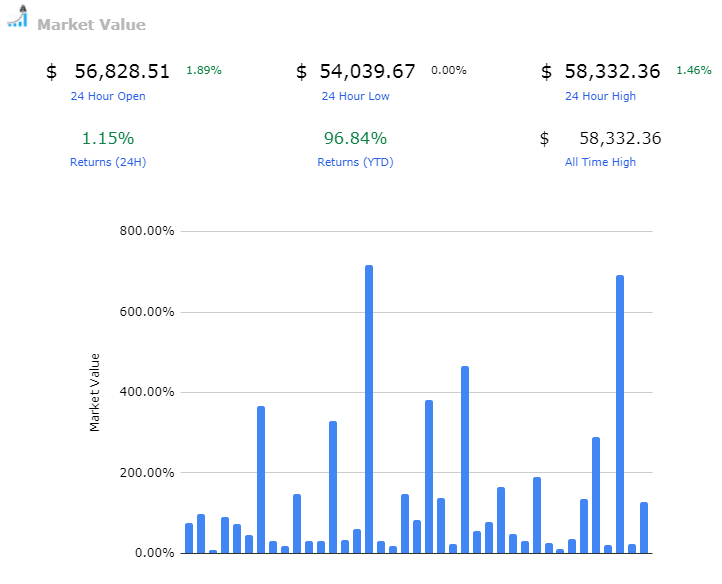This screenshot has height=584, width=722.
Task: Click the 400.00% axis label
Action: pyautogui.click(x=147, y=392)
